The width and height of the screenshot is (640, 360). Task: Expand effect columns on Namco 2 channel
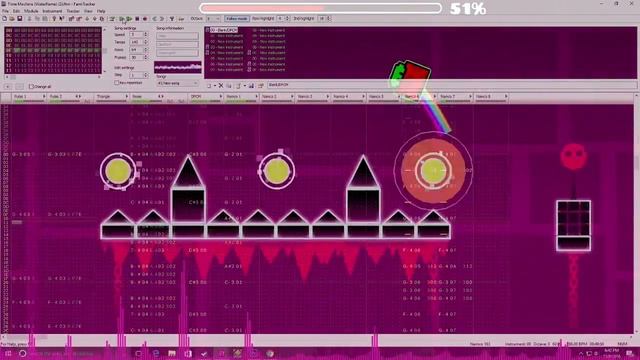pos(292,97)
